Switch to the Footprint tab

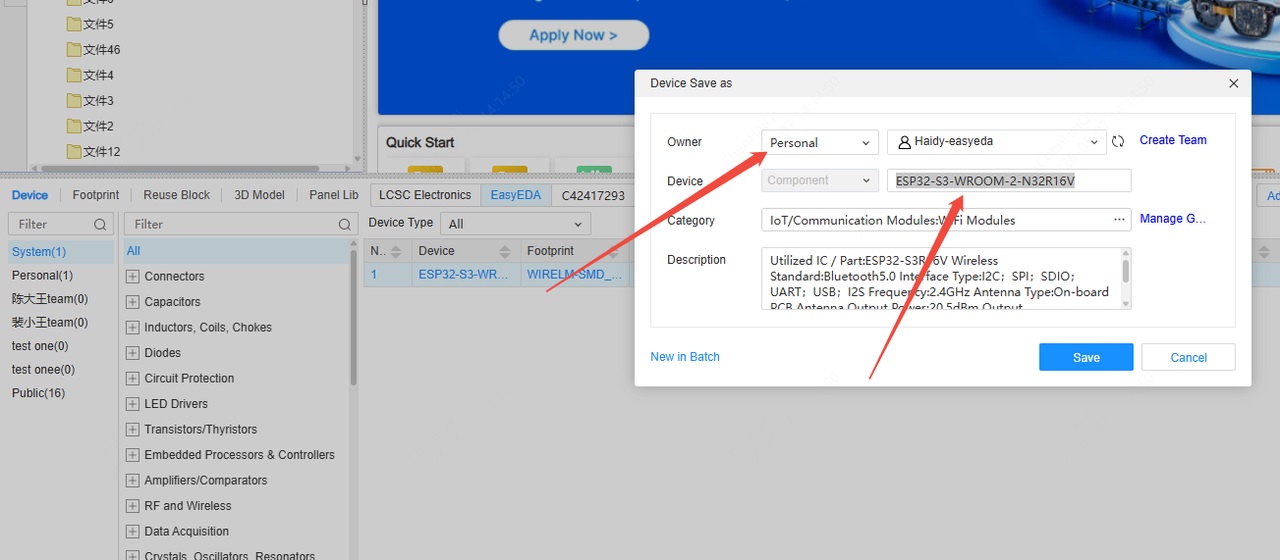click(96, 195)
